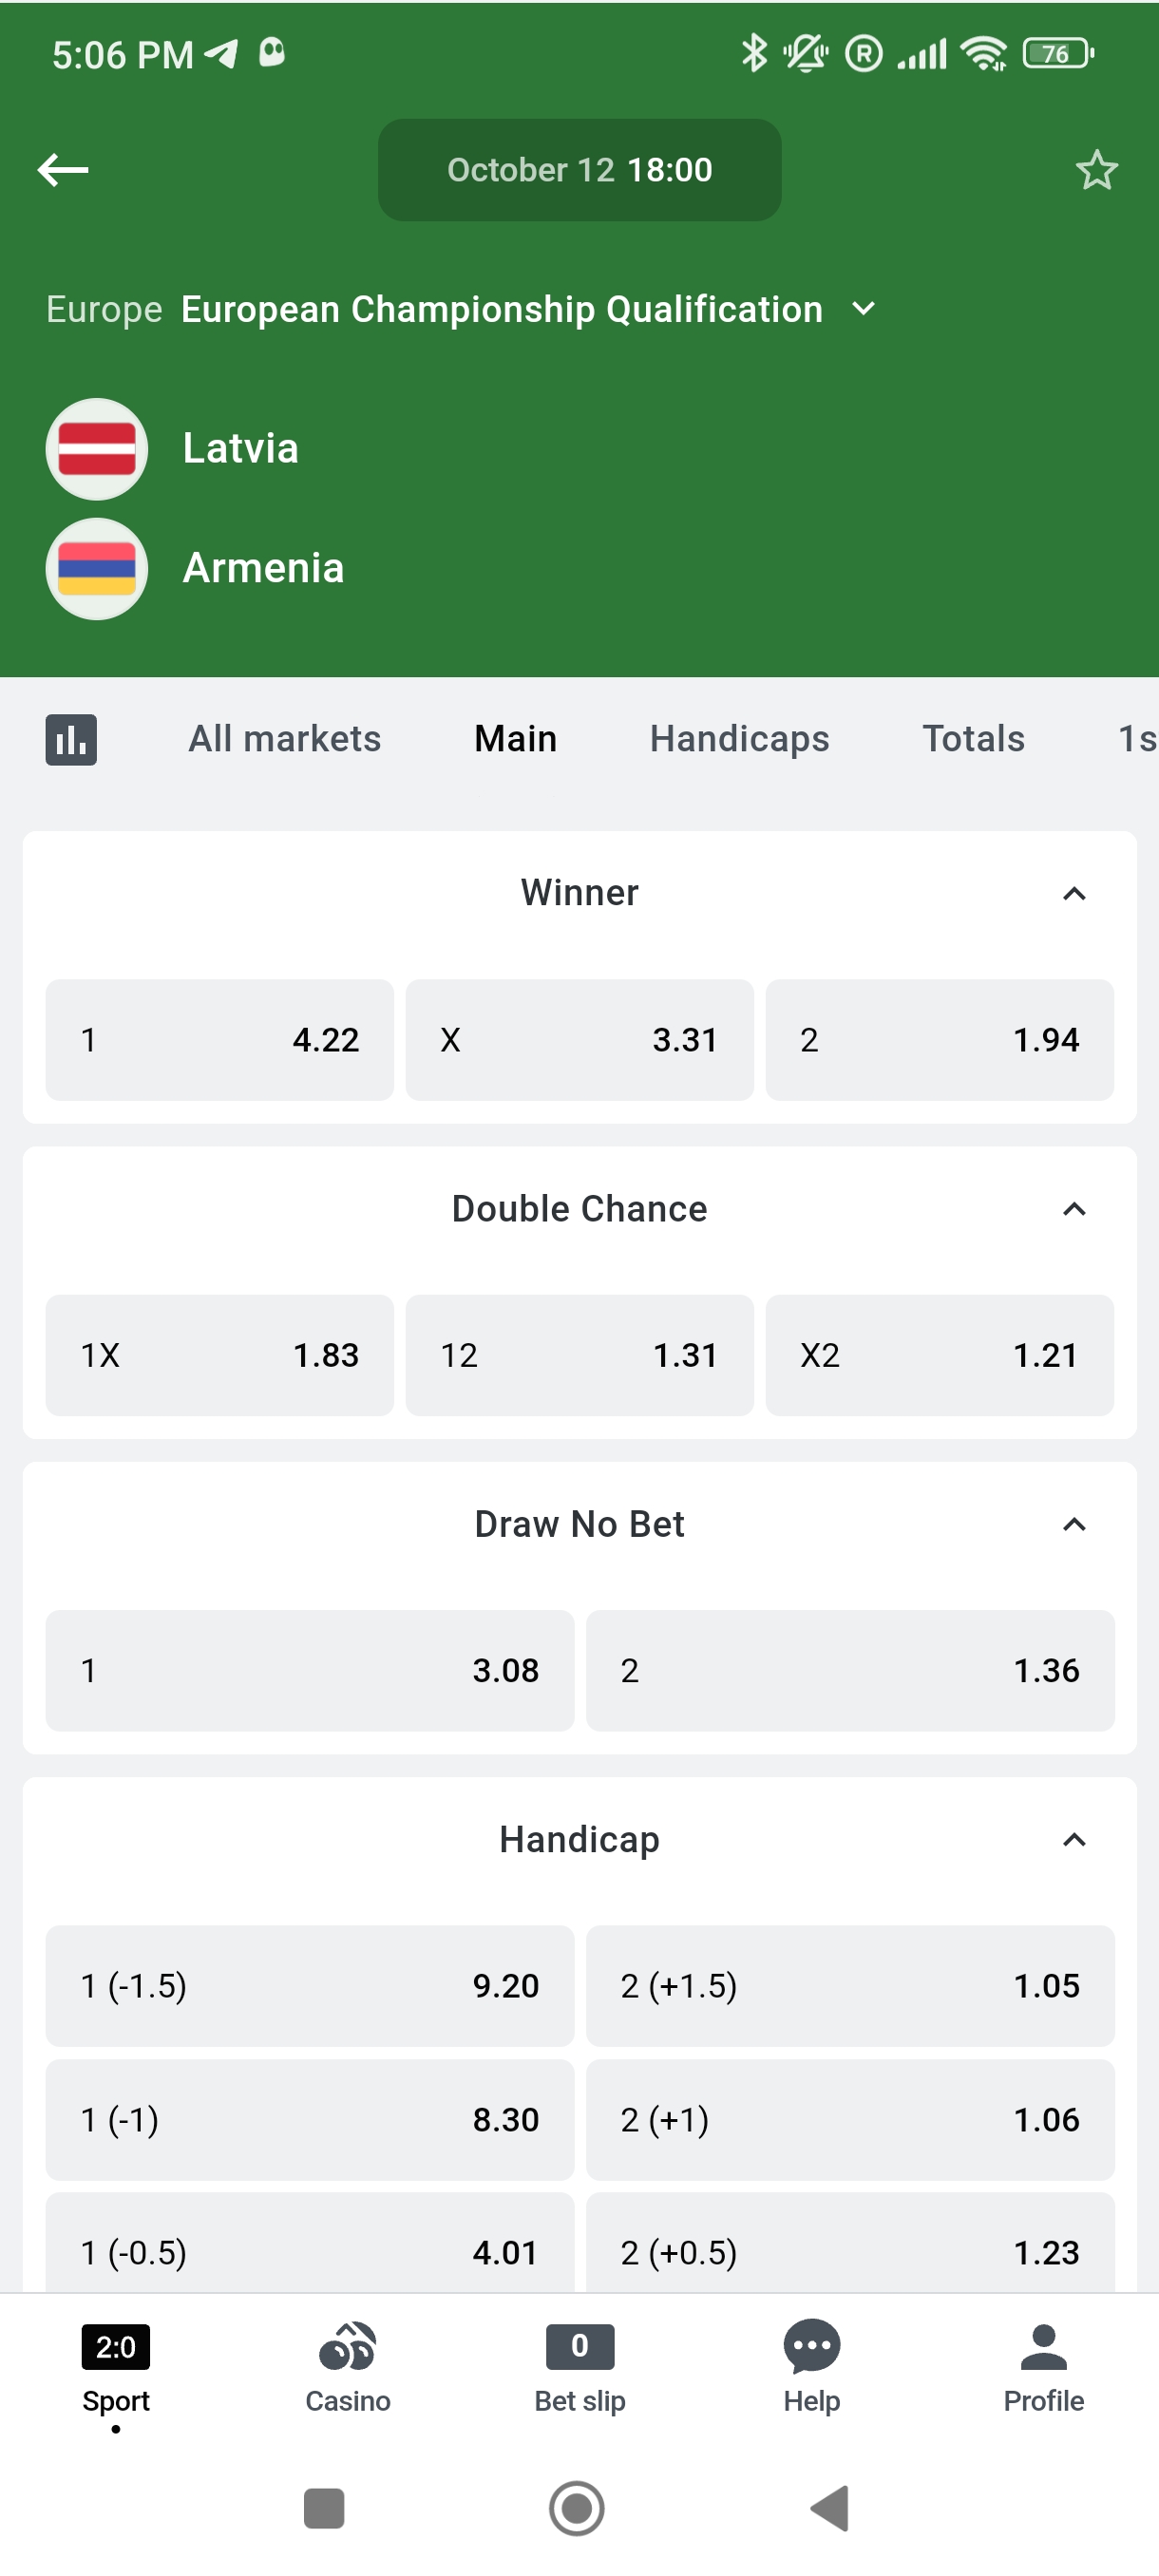The height and width of the screenshot is (2576, 1159).
Task: Select Winner odds 4.22 for Latvia
Action: pos(219,1040)
